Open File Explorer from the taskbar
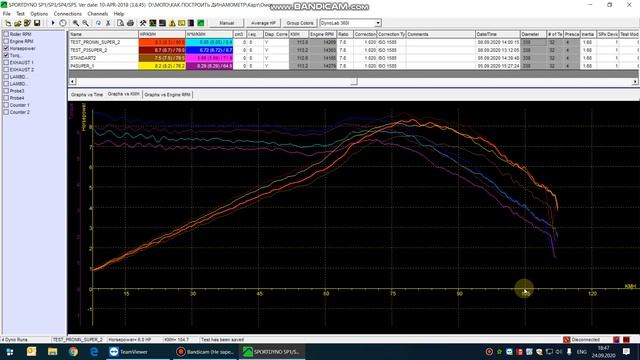 coord(52,351)
